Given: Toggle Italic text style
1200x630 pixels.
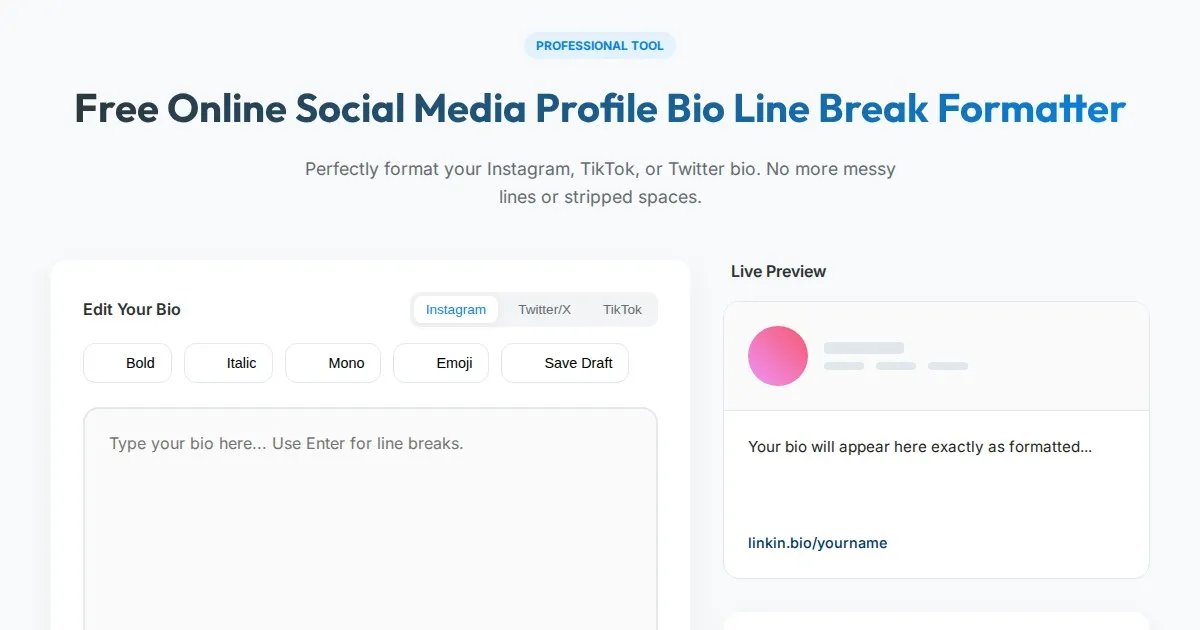Looking at the screenshot, I should [229, 363].
